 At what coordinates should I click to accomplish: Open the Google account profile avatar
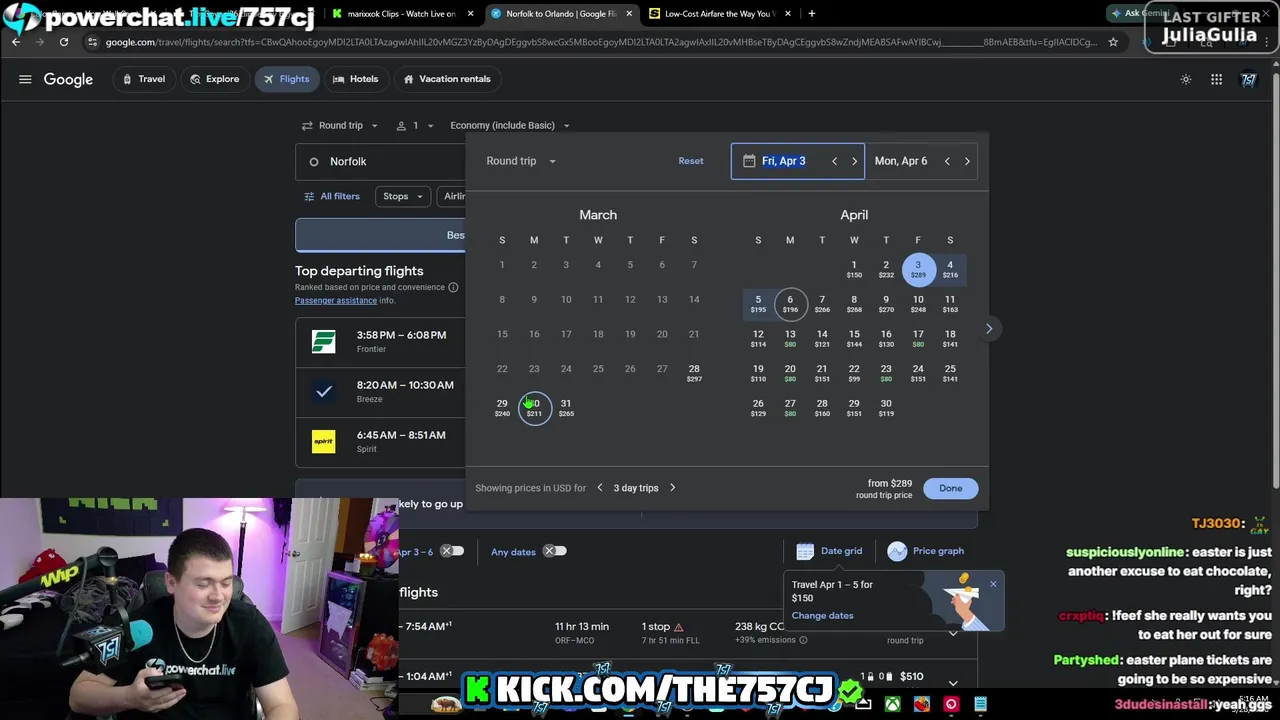[x=1249, y=79]
